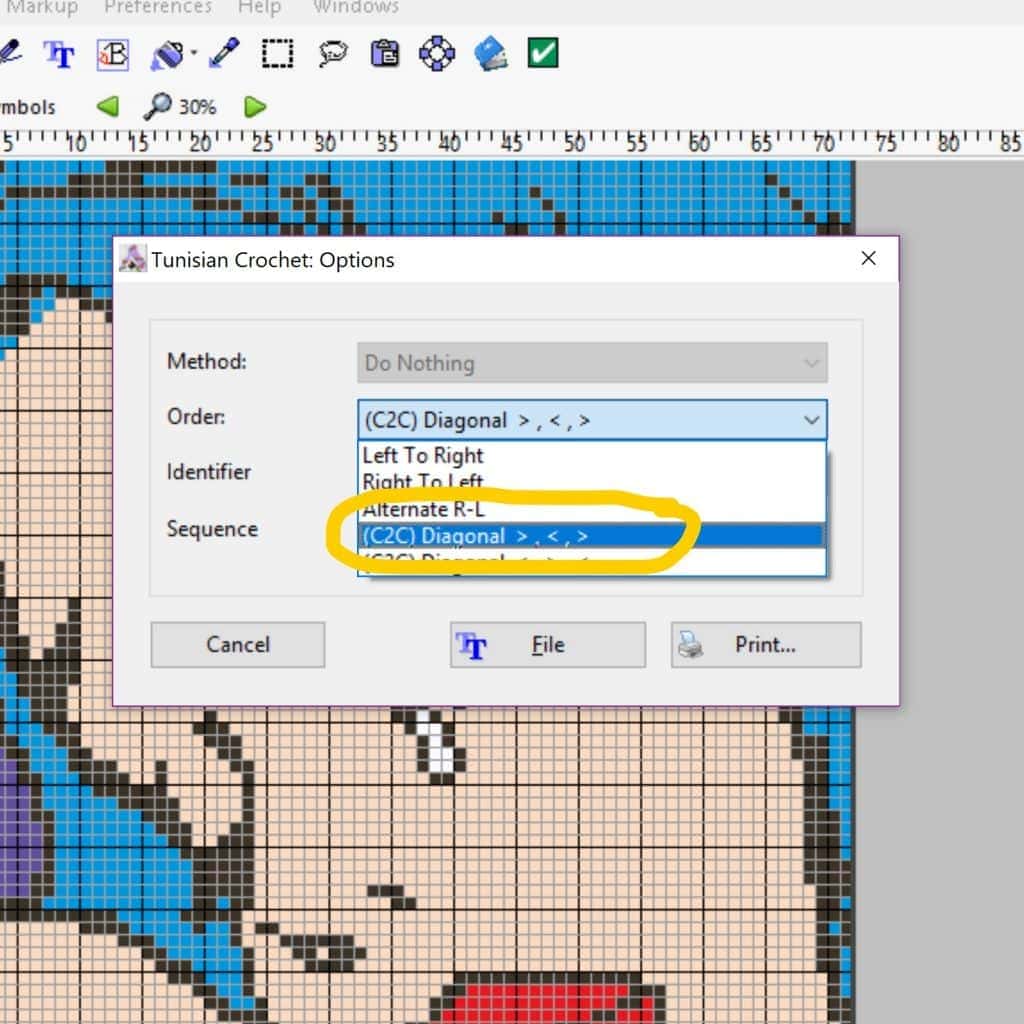Viewport: 1024px width, 1024px height.
Task: Pick the eyedropper color picker tool
Action: (x=224, y=54)
